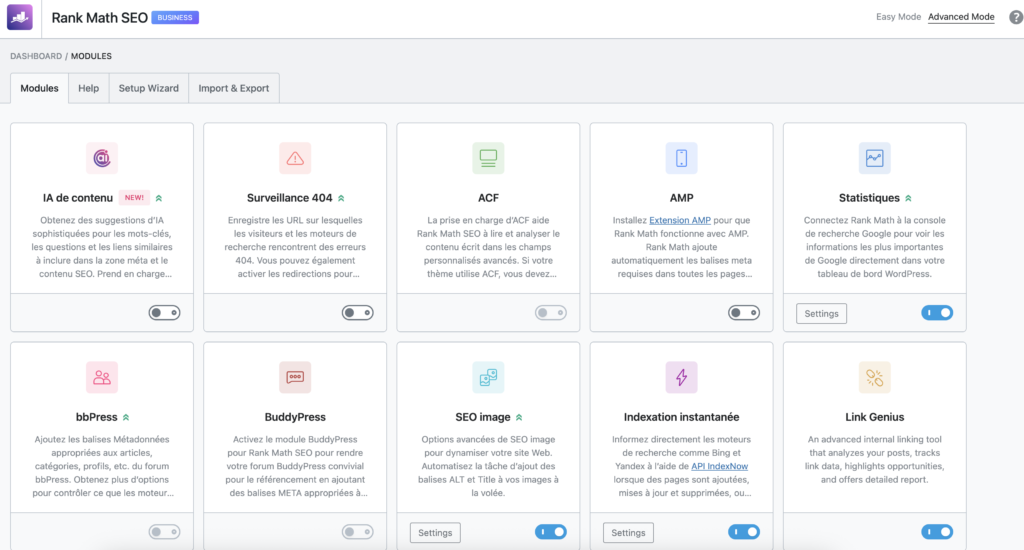Enable the IA de contenu module toggle
The image size is (1024, 550).
tap(165, 313)
